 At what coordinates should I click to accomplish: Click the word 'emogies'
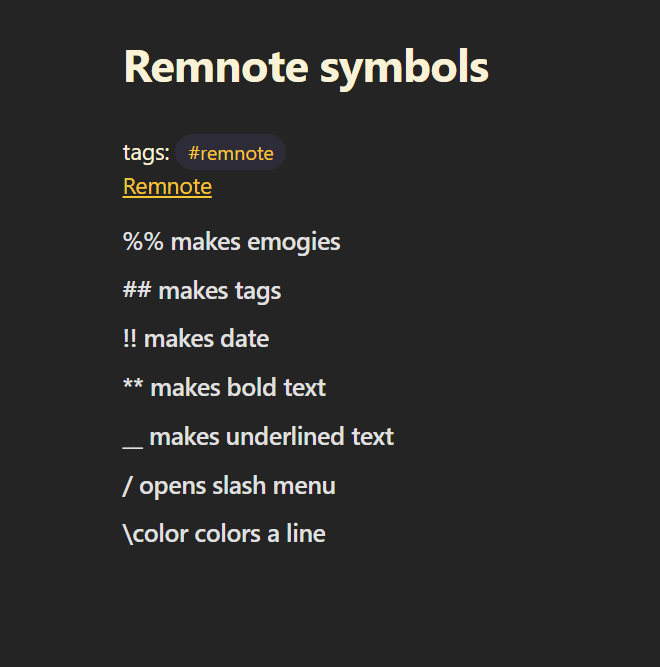pyautogui.click(x=294, y=243)
